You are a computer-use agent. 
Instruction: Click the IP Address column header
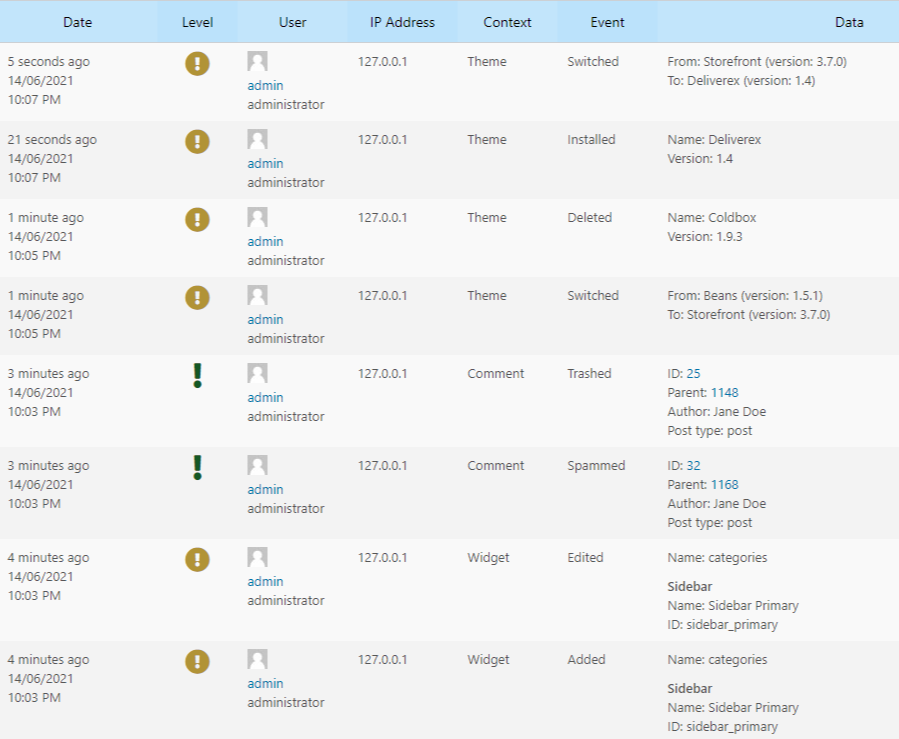(x=402, y=22)
